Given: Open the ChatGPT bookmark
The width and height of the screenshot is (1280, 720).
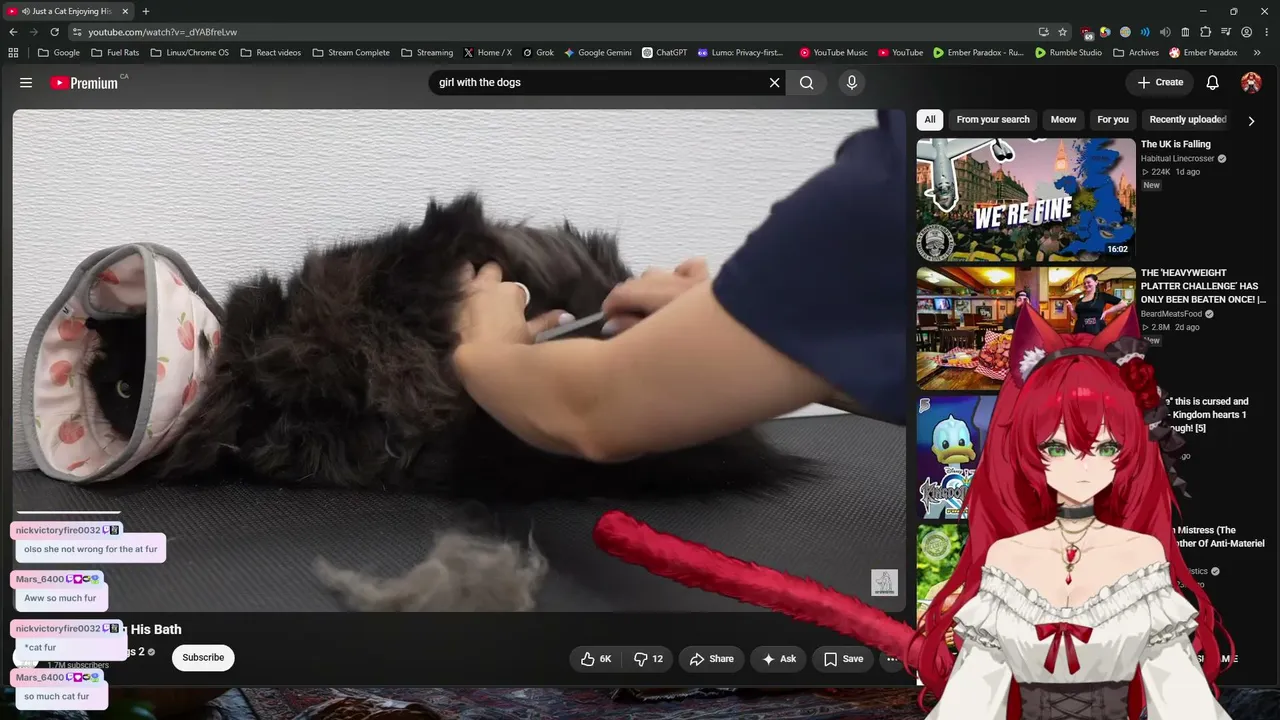Looking at the screenshot, I should 665,53.
